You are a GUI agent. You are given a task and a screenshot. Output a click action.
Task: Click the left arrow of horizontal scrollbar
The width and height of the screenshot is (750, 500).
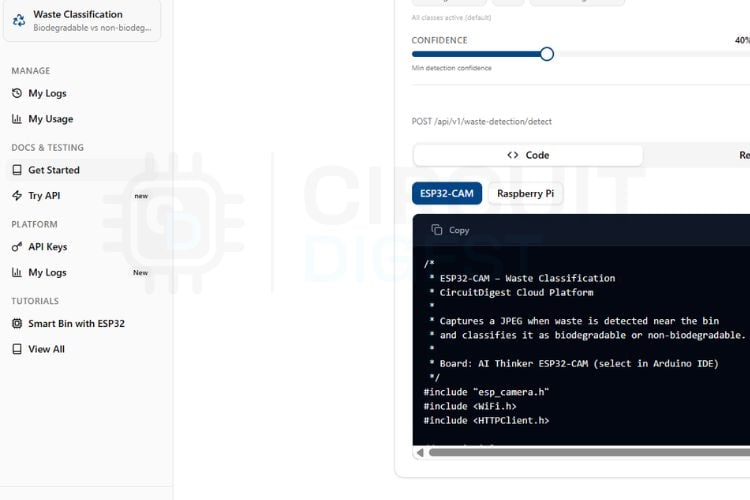point(420,452)
